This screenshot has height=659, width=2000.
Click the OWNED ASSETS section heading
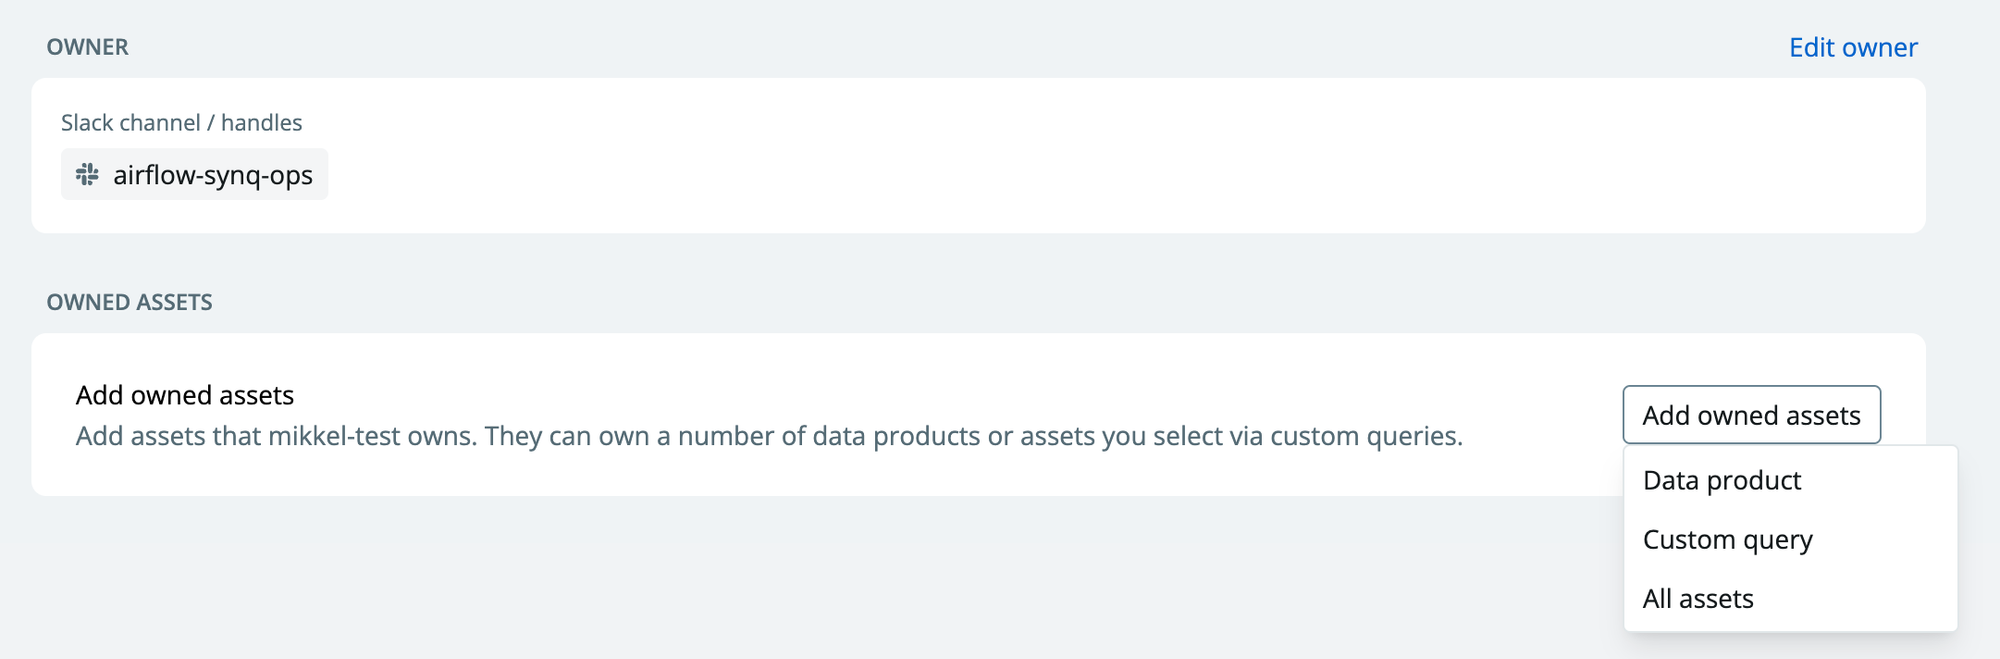pos(130,302)
